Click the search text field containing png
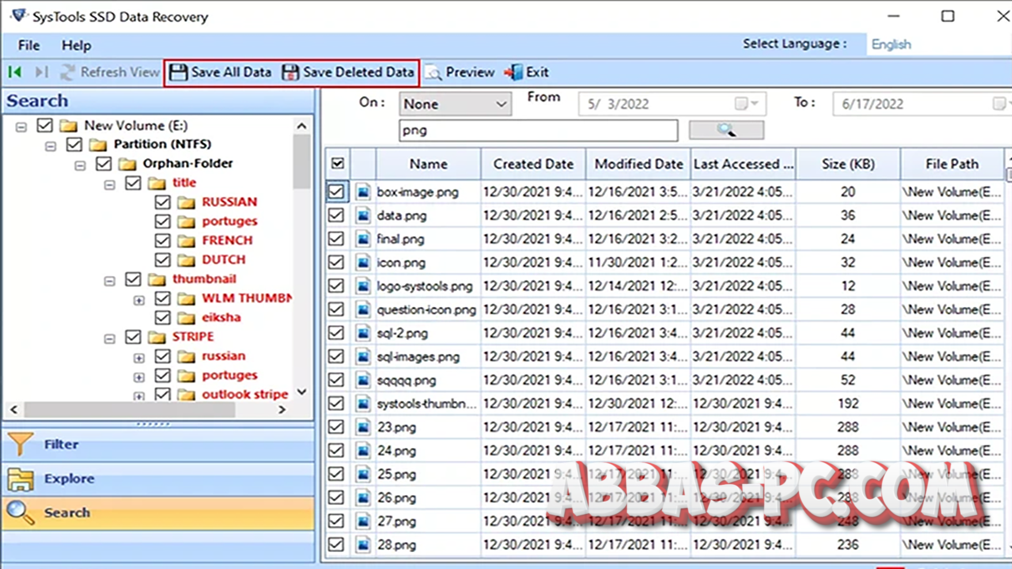This screenshot has width=1012, height=569. pyautogui.click(x=537, y=130)
